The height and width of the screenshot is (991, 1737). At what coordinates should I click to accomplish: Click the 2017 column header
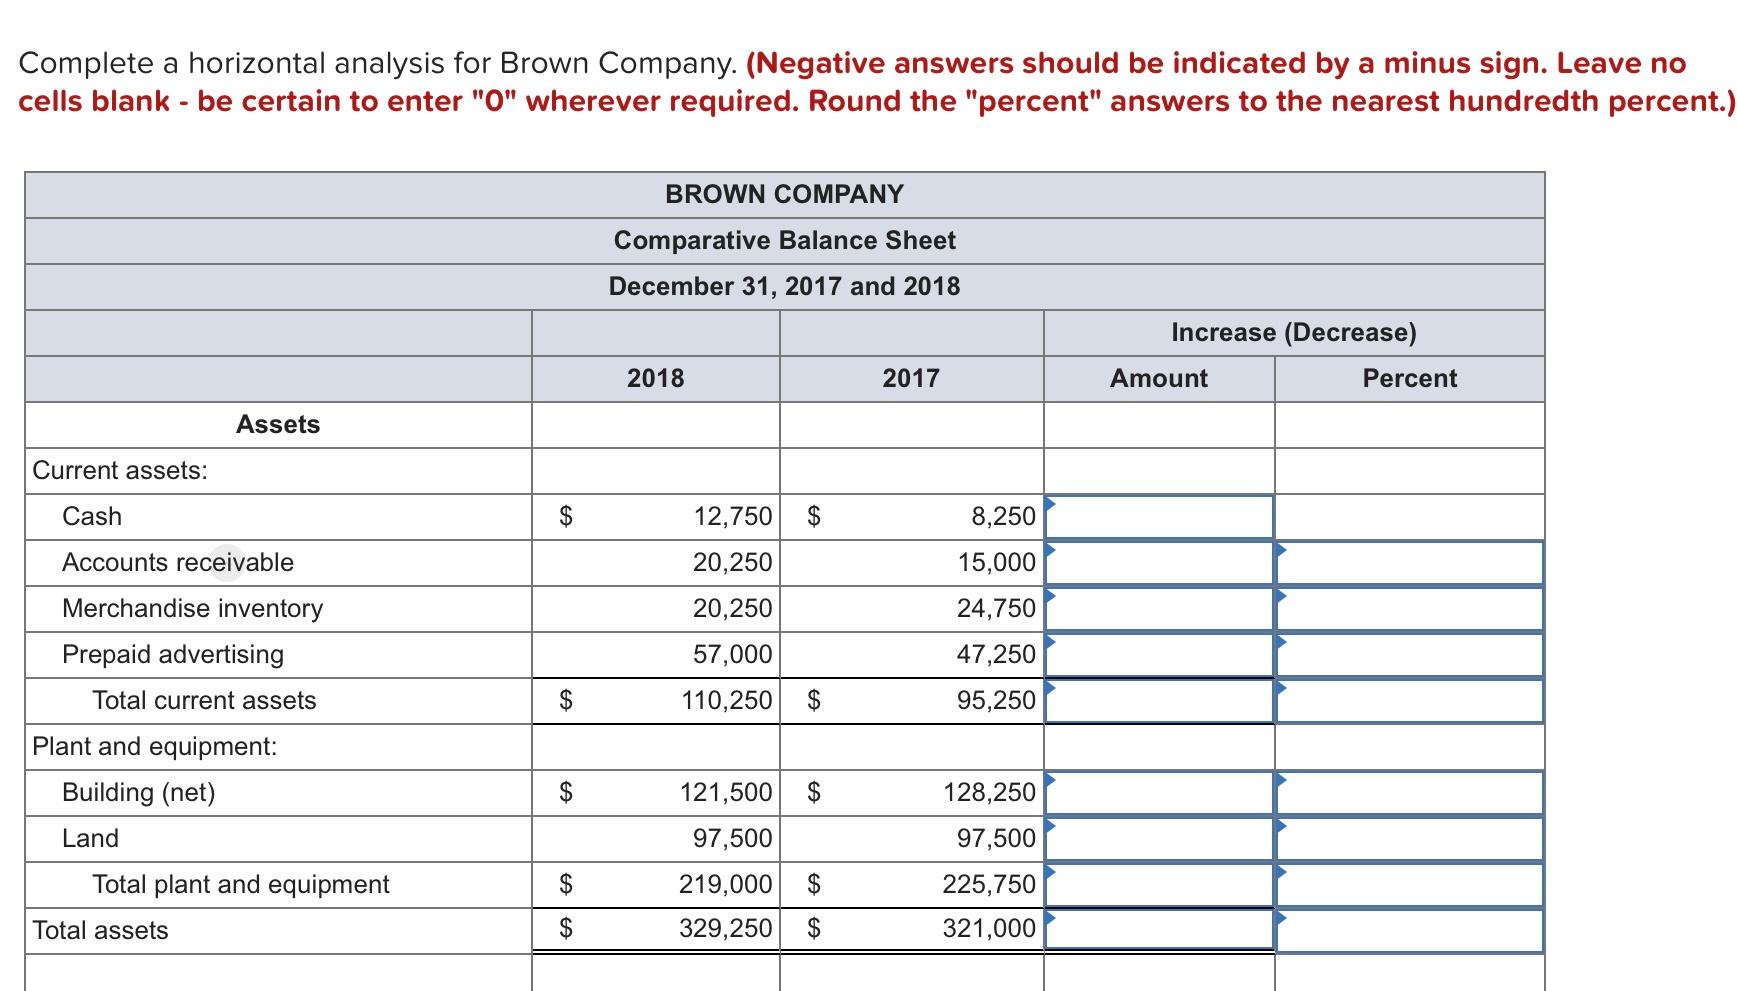911,379
